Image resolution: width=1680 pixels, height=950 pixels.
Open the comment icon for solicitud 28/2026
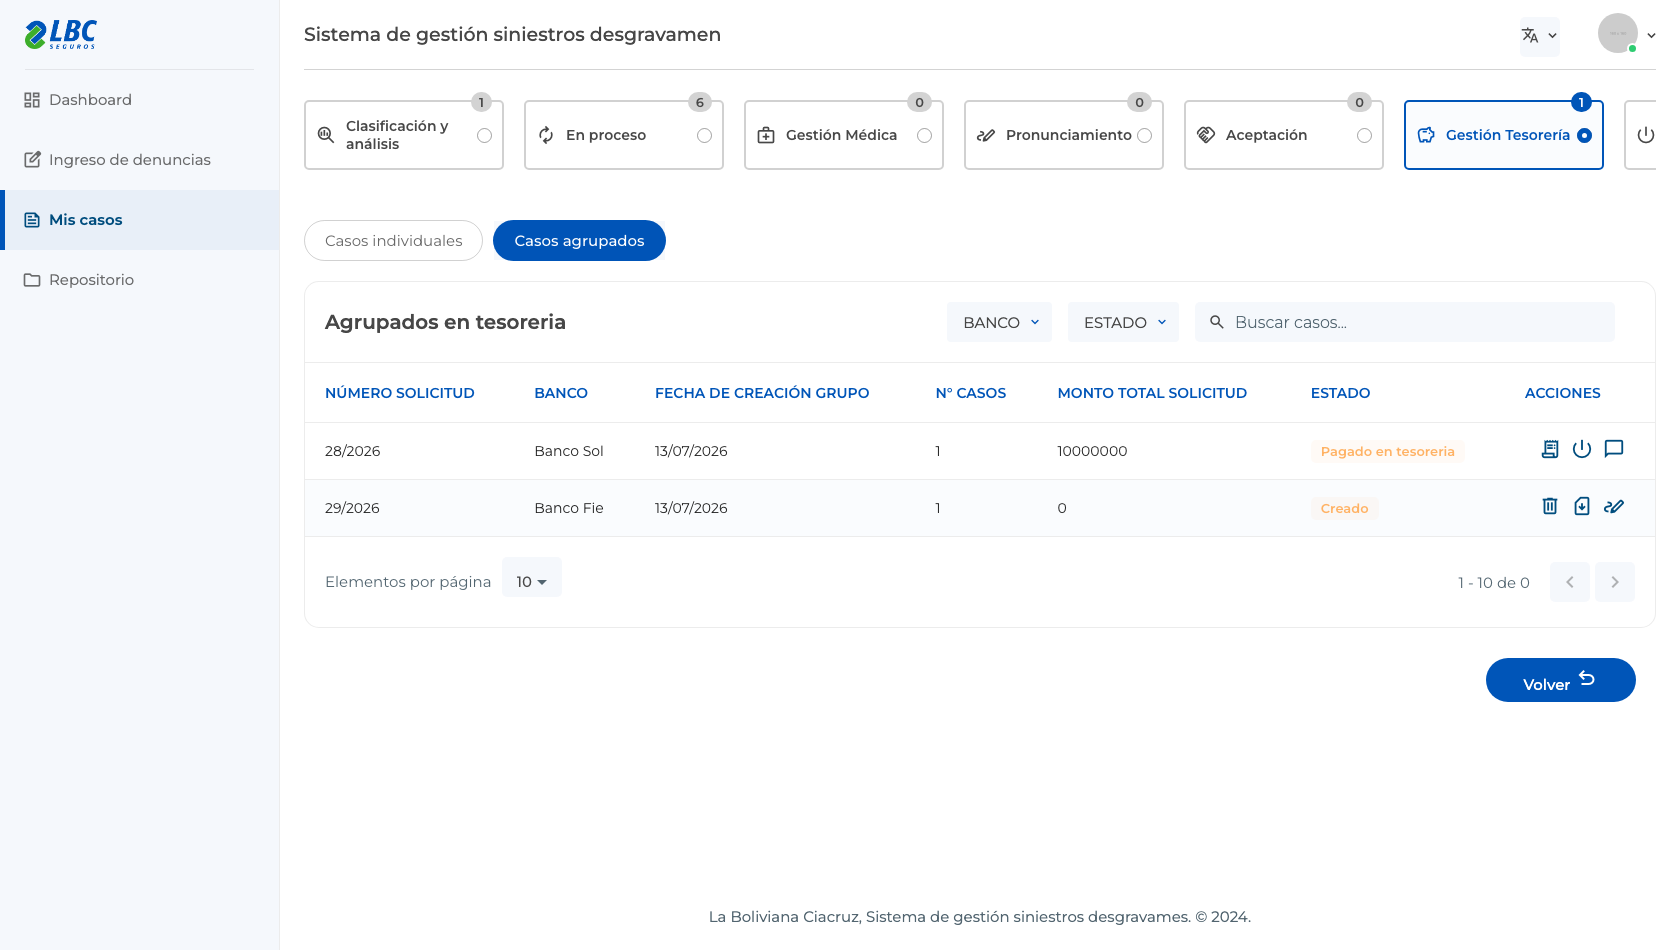[x=1614, y=449]
